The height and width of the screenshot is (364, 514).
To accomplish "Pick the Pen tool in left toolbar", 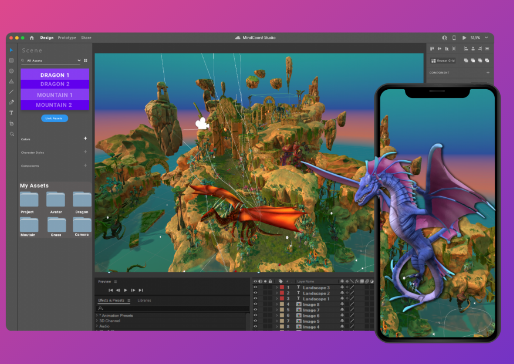I will click(11, 102).
